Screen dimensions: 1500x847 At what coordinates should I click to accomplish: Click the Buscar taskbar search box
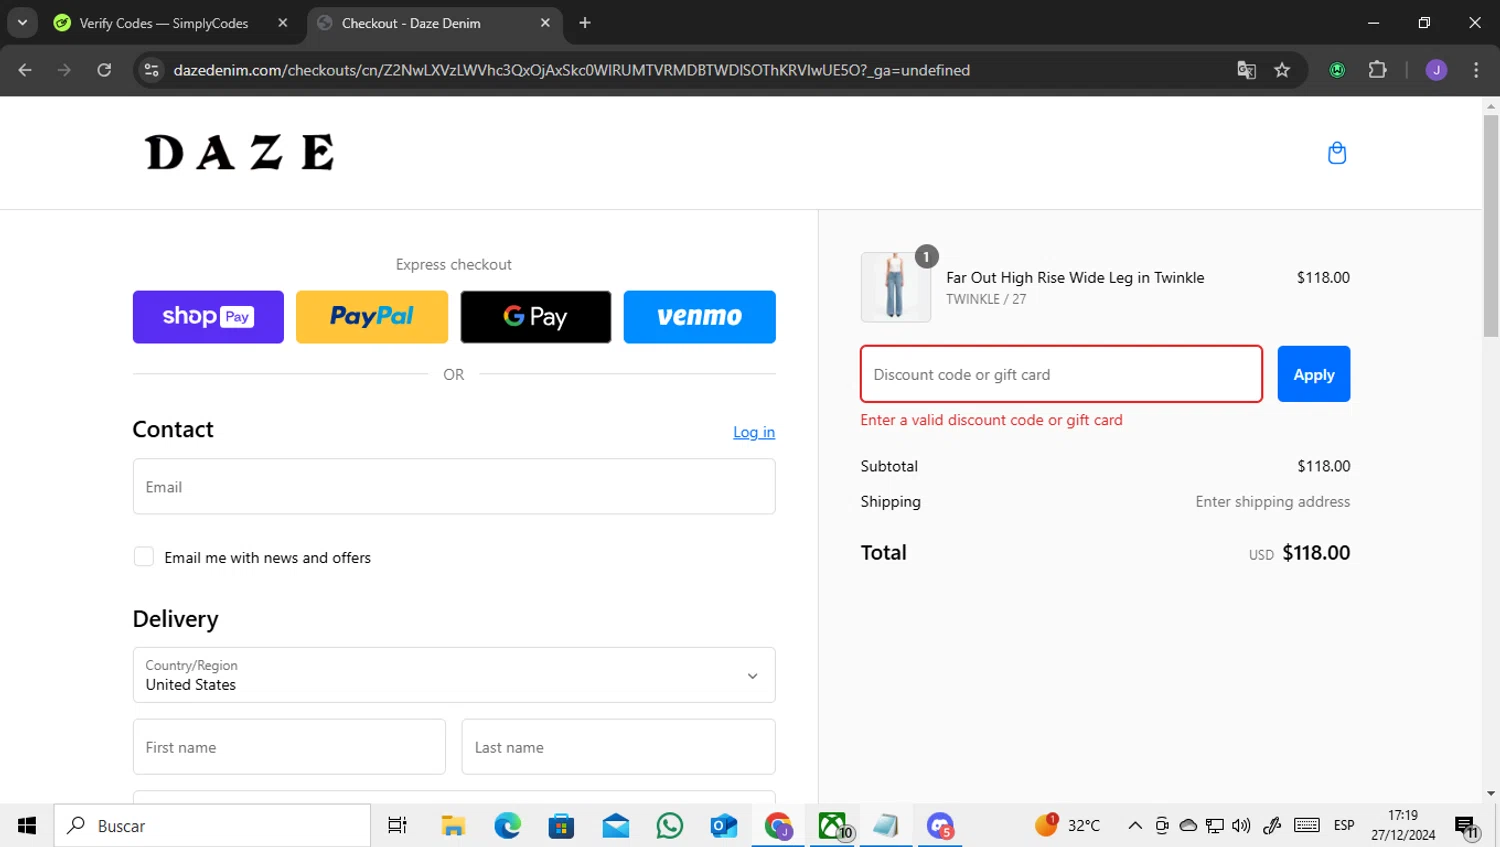click(x=212, y=825)
